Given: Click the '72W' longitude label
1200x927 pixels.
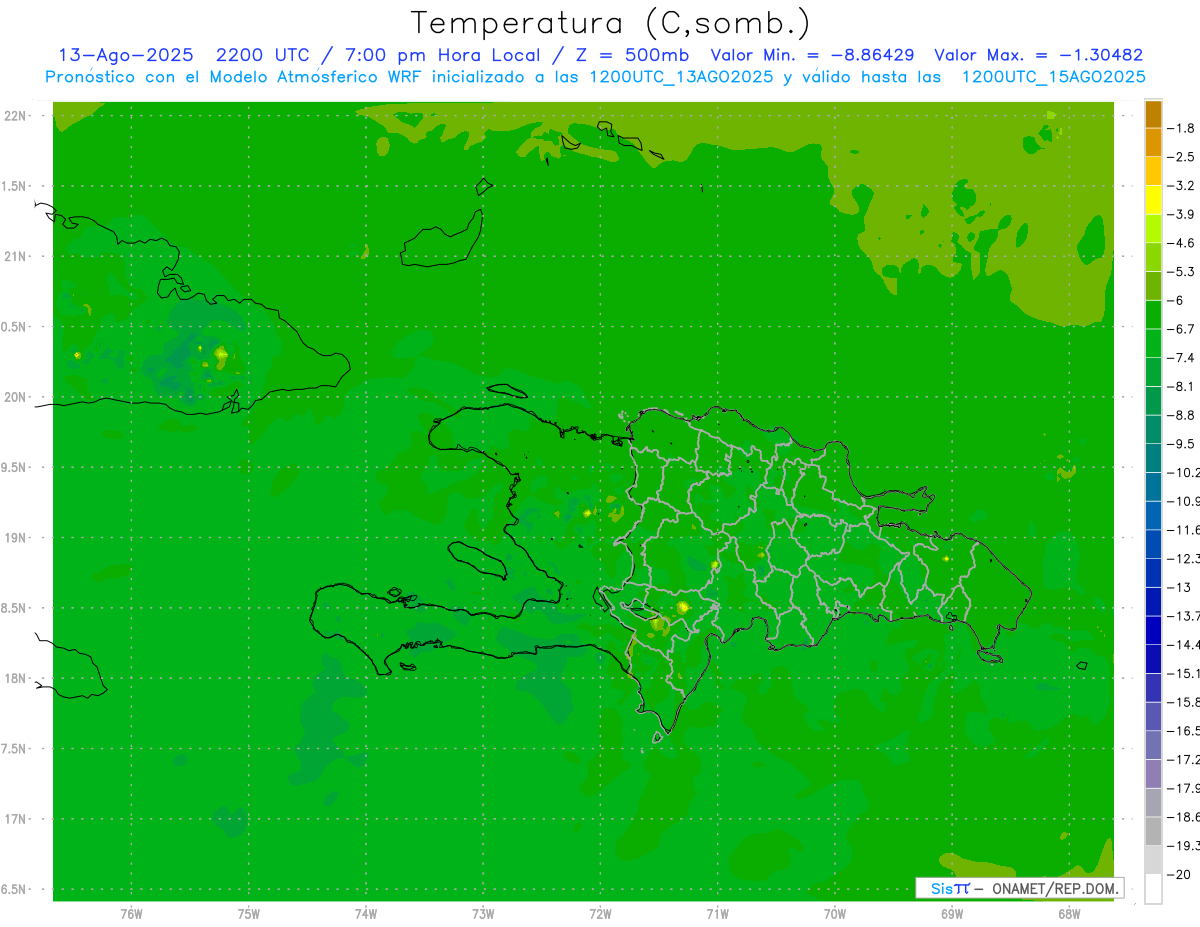Looking at the screenshot, I should tap(601, 914).
